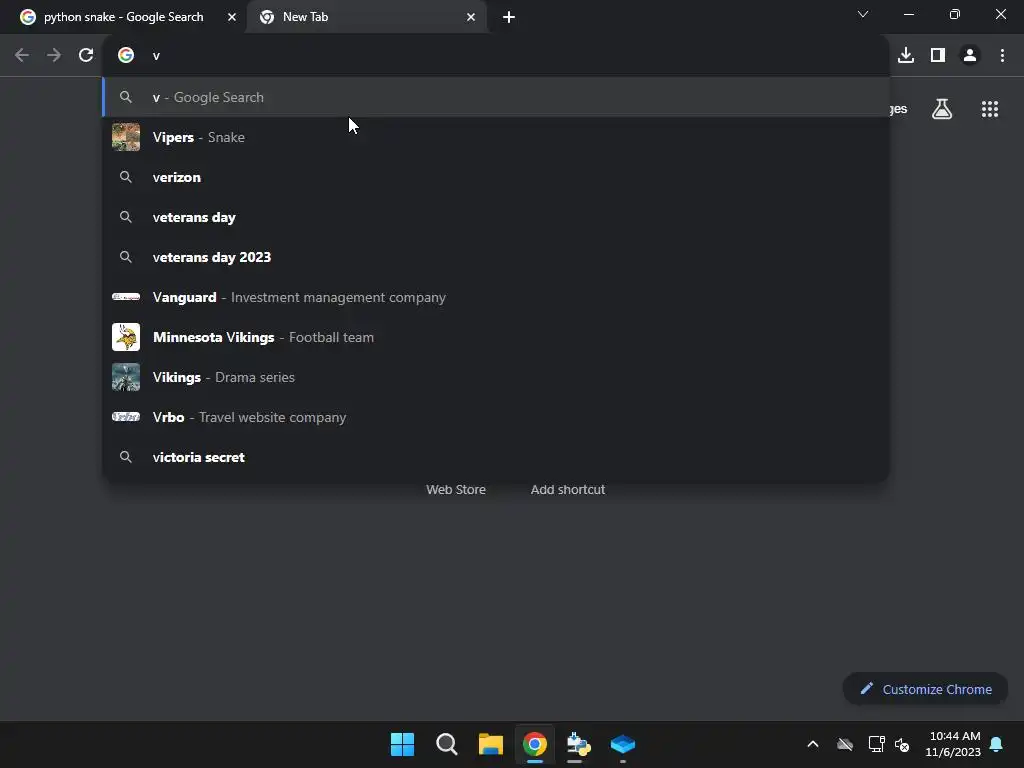
Task: Toggle the side panel icon
Action: (x=938, y=56)
